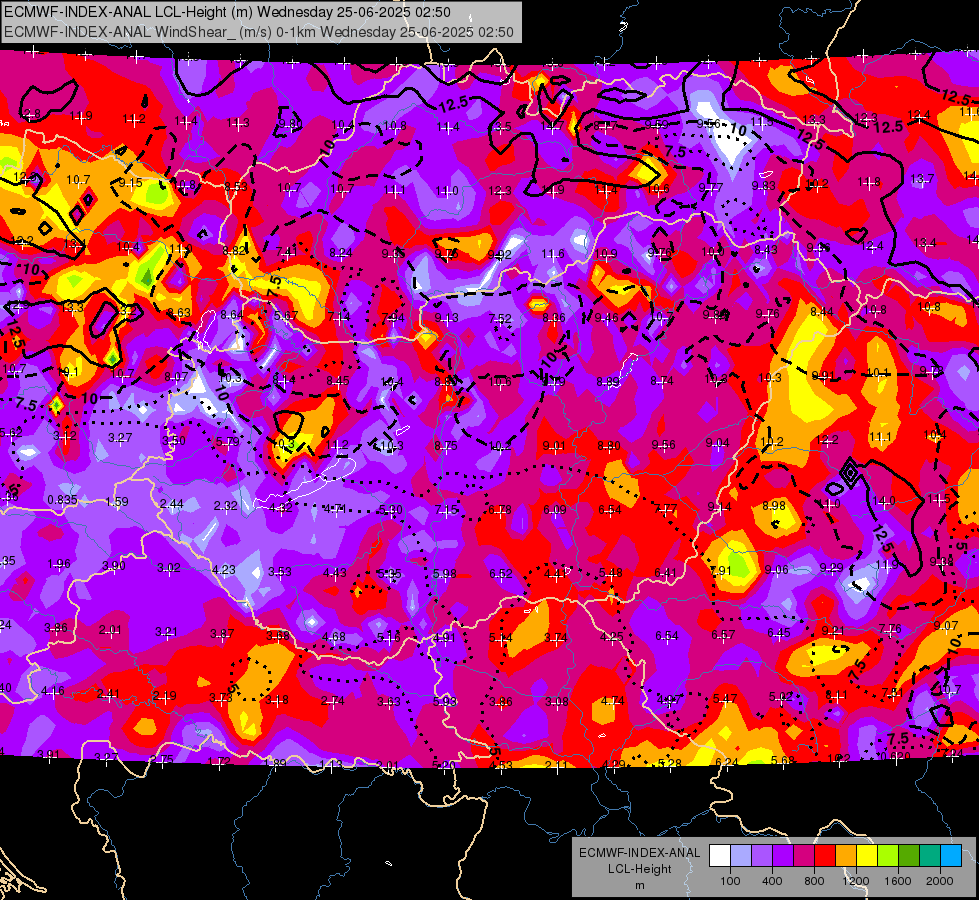Select the wind shear value 6.78
The image size is (979, 900).
500,510
